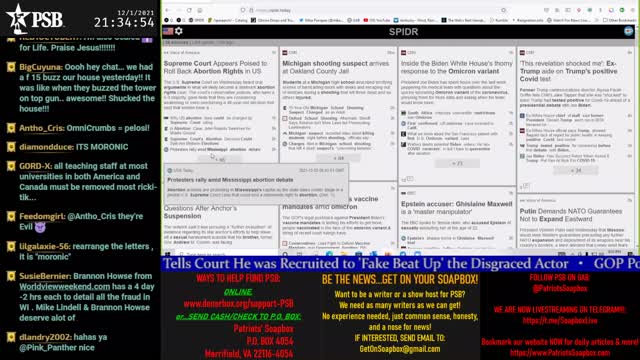Click the browser back arrow
Image resolution: width=640 pixels, height=360 pixels.
point(168,10)
